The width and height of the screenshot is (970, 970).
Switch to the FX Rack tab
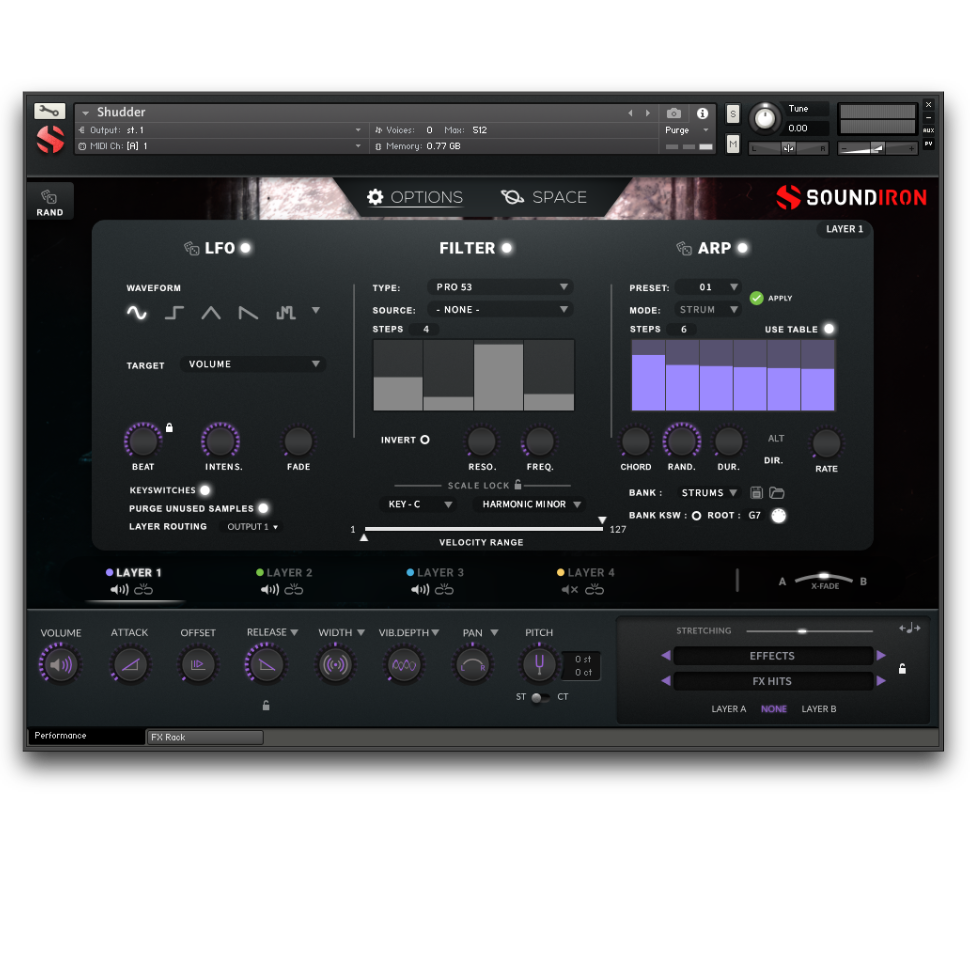pyautogui.click(x=204, y=737)
